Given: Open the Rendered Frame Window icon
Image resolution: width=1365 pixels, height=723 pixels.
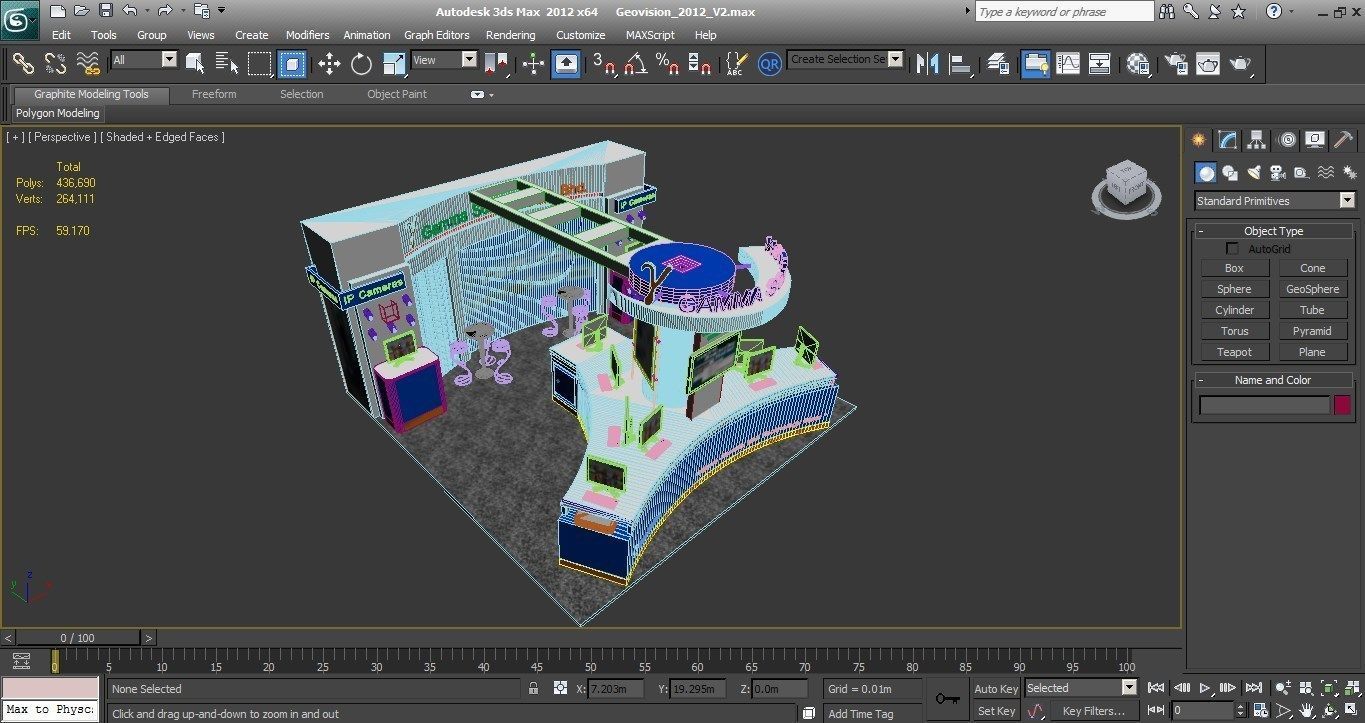Looking at the screenshot, I should pos(1208,64).
